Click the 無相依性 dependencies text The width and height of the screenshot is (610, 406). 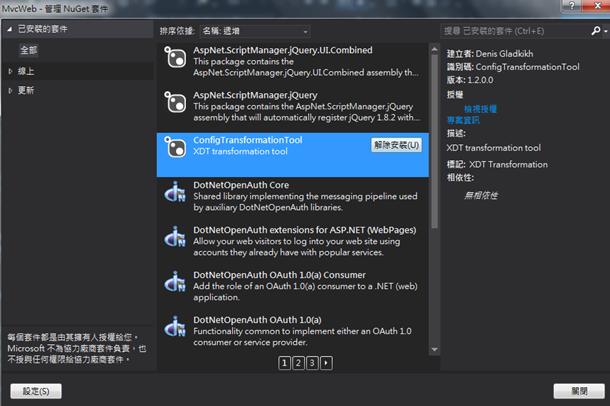[x=481, y=195]
